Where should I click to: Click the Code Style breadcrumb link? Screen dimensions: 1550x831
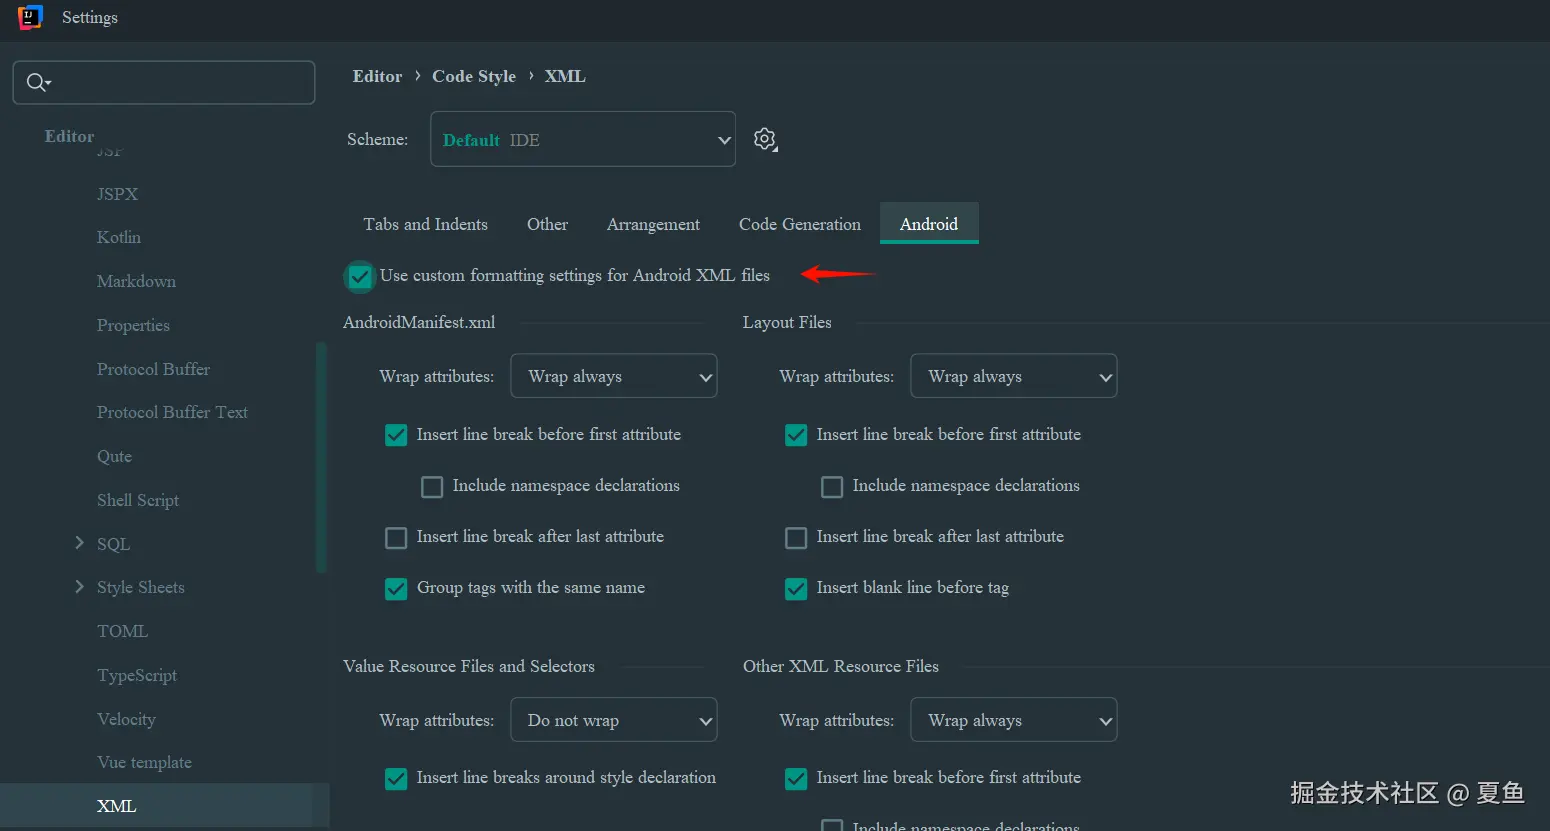[x=474, y=76]
